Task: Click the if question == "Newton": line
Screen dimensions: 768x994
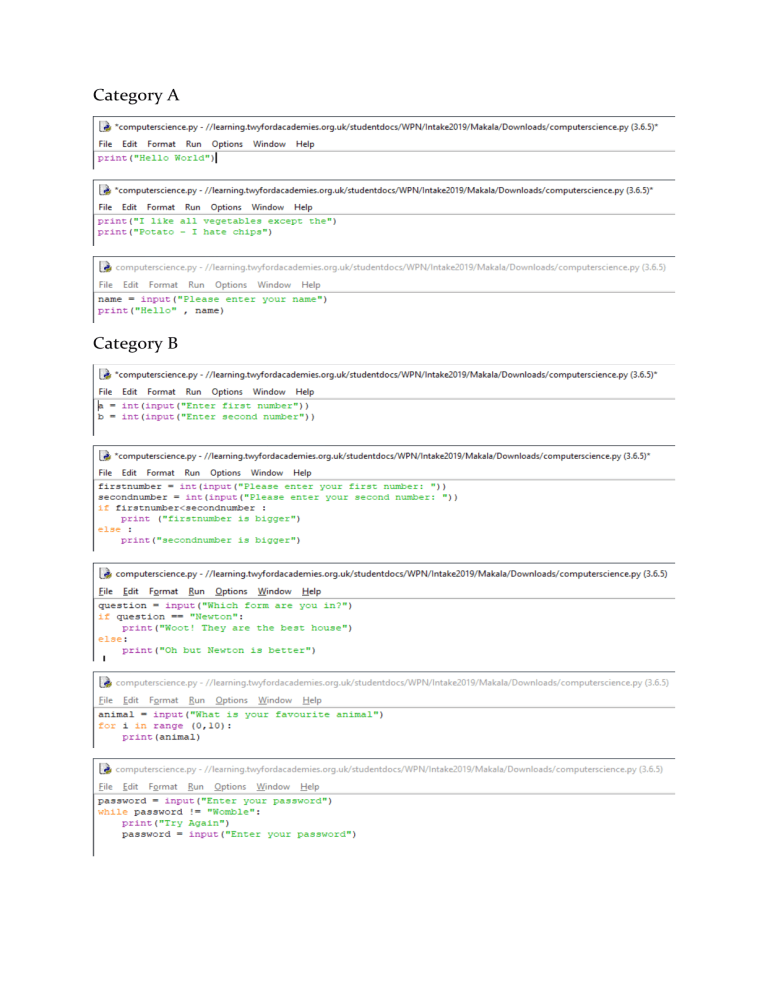Action: pyautogui.click(x=171, y=617)
